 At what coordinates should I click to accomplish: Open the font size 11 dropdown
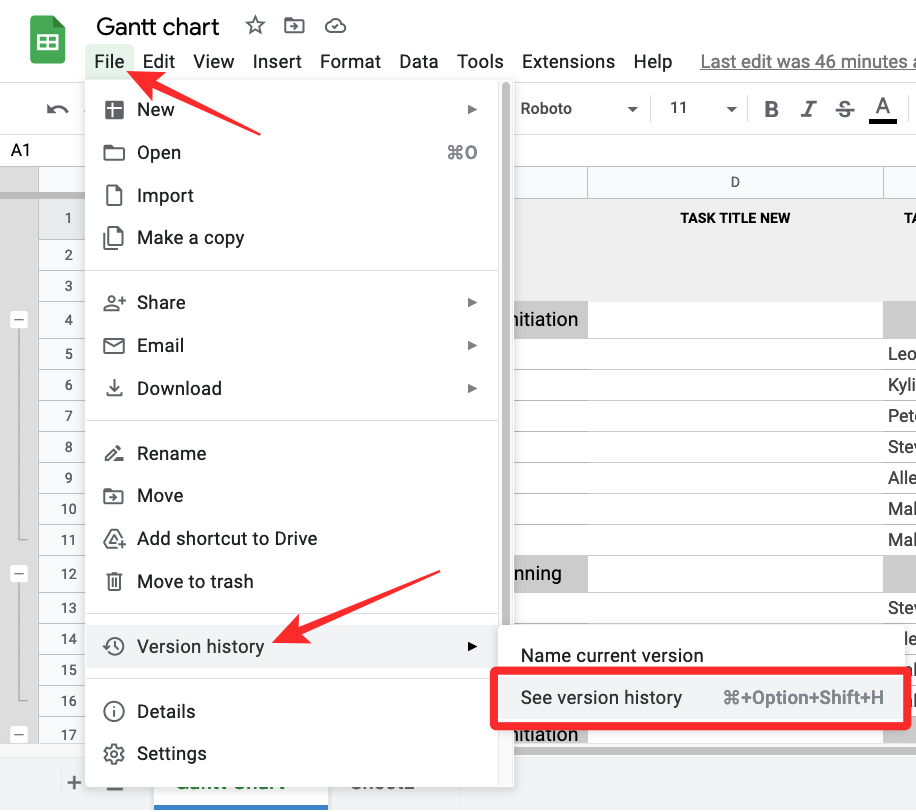pos(701,109)
